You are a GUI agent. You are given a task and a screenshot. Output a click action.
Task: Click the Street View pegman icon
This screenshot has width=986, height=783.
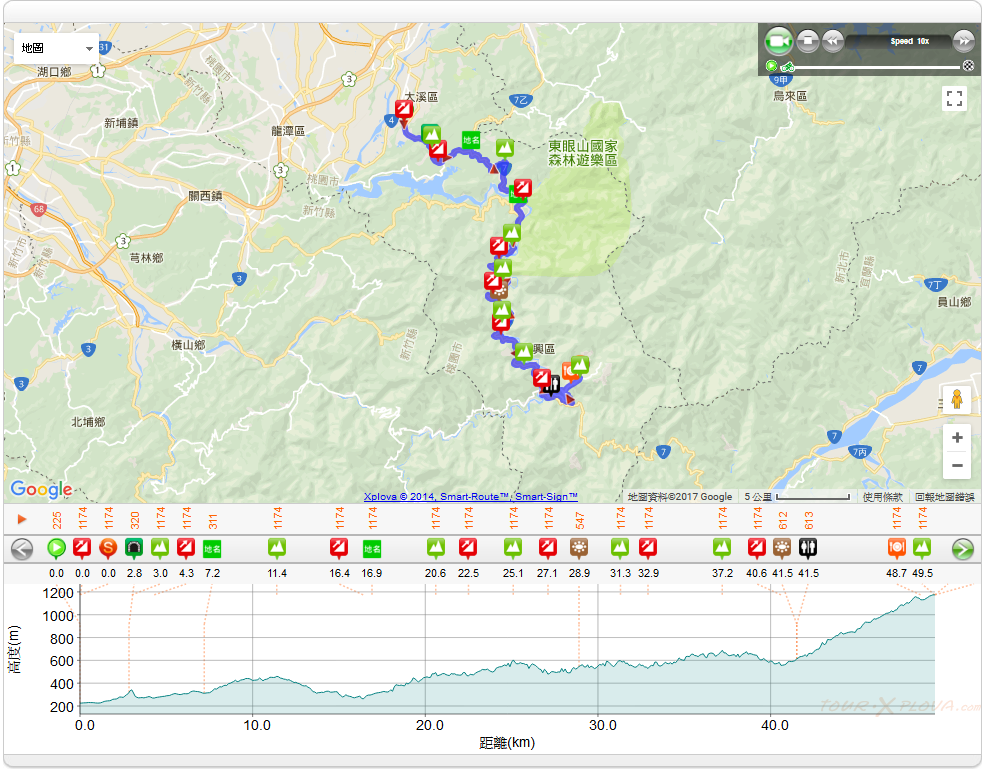pos(957,399)
